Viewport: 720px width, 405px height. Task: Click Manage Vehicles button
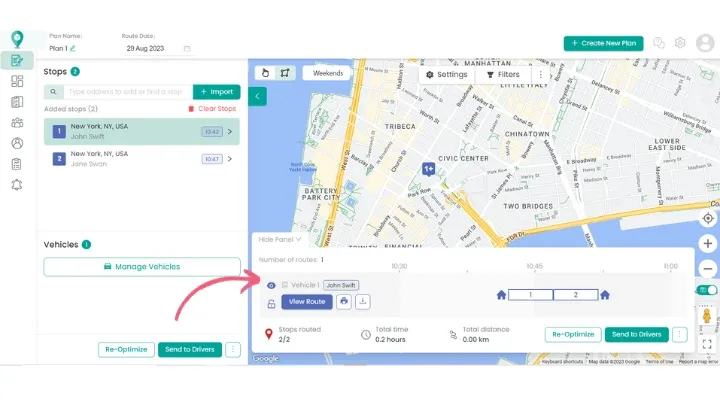coord(142,267)
